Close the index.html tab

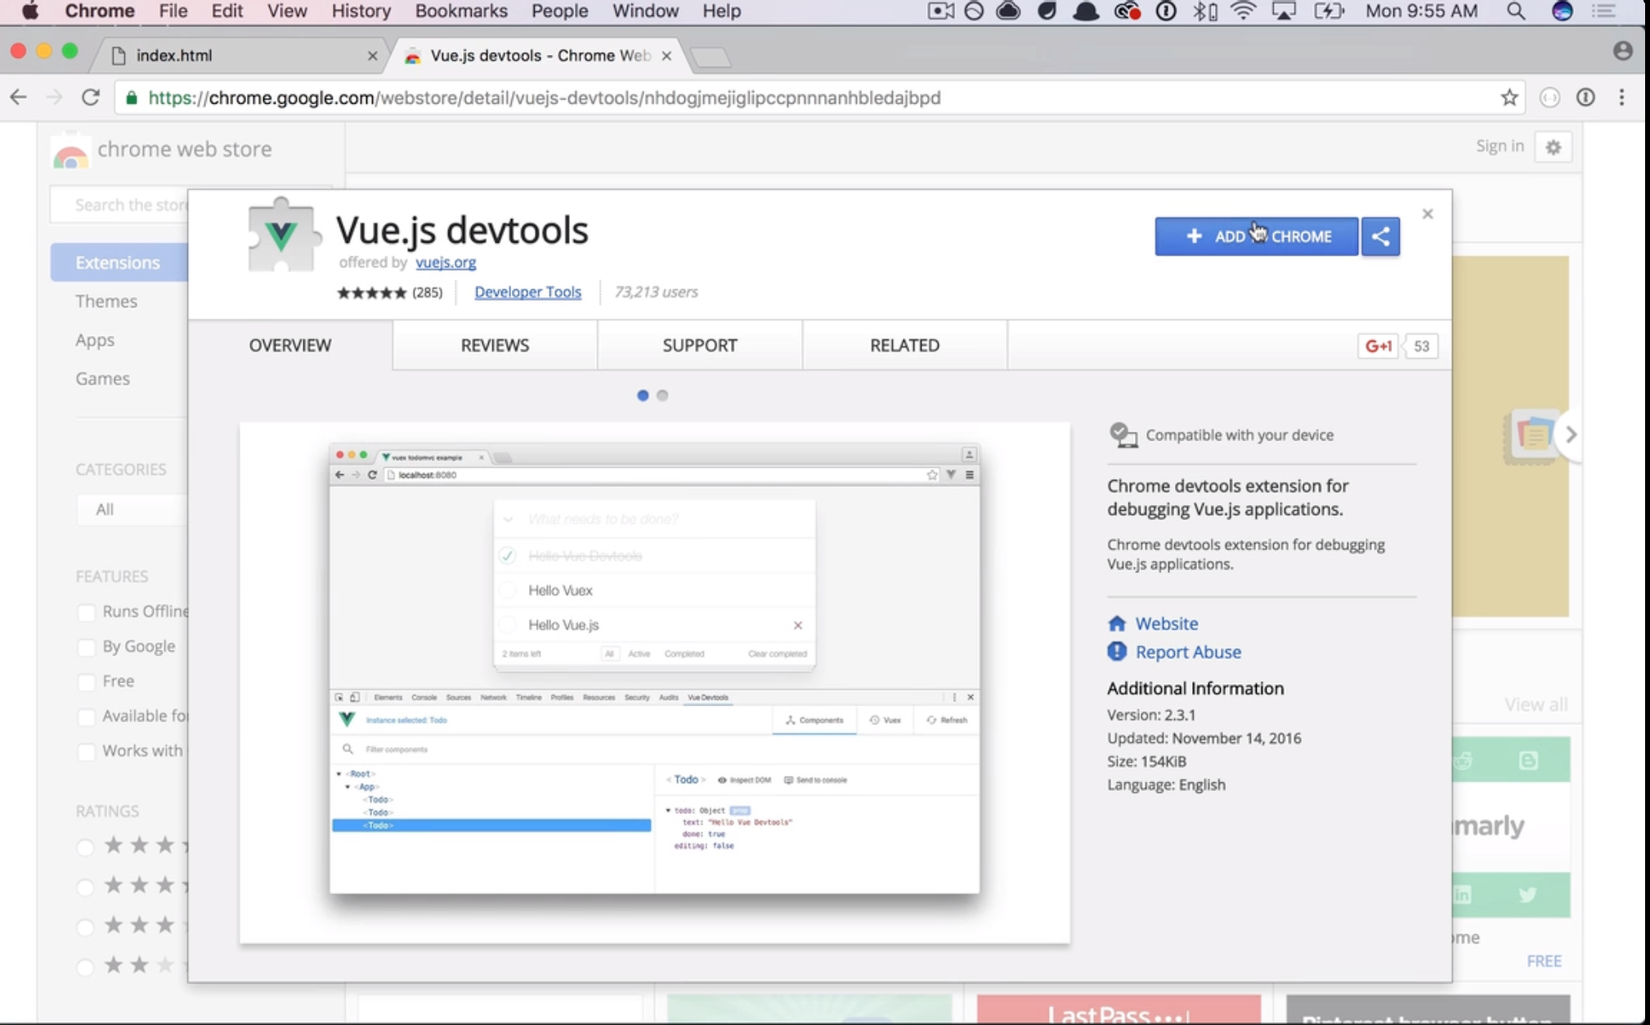(x=373, y=56)
